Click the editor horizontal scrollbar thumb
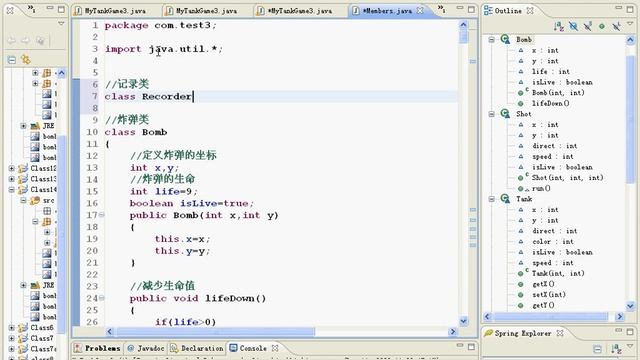The width and height of the screenshot is (640, 360). [215, 331]
